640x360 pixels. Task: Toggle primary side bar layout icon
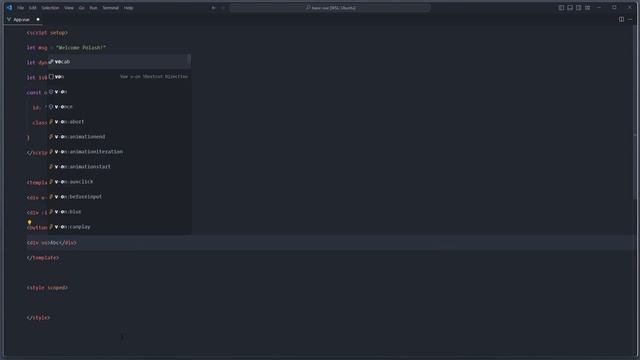pos(561,8)
